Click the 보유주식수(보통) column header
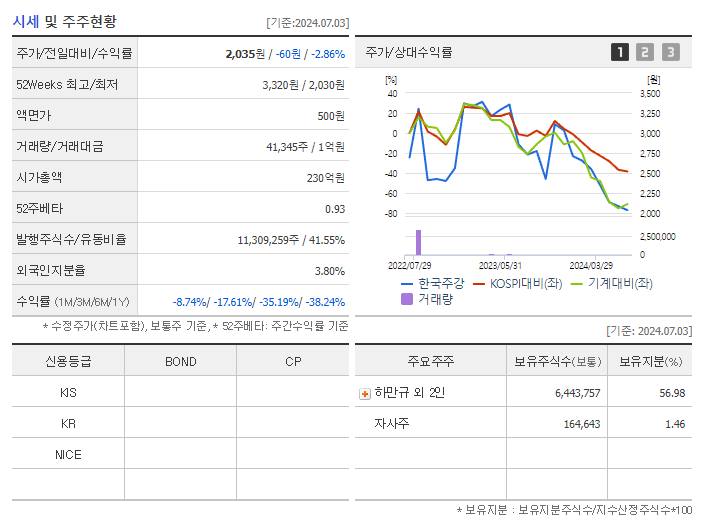The height and width of the screenshot is (525, 702). pyautogui.click(x=557, y=362)
